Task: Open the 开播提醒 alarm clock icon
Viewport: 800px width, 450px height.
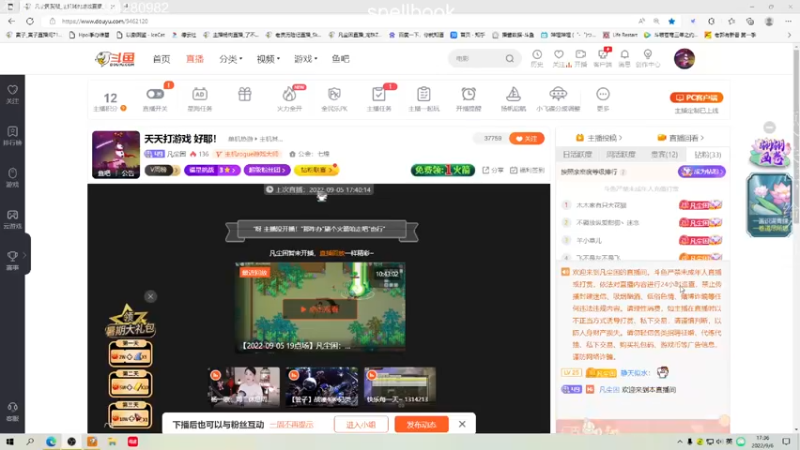Action: [468, 94]
